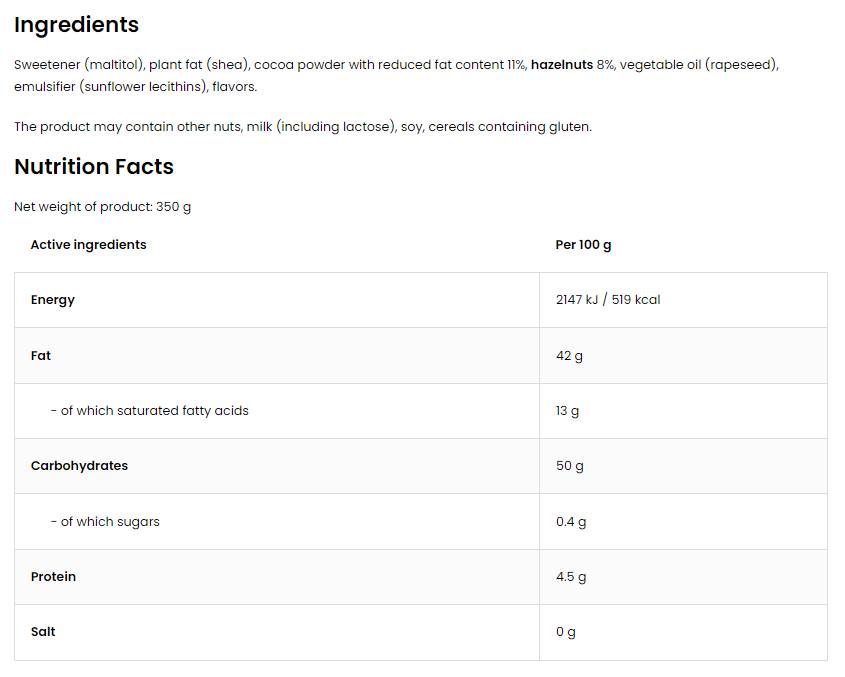The height and width of the screenshot is (677, 845).
Task: Select the bold hazelnuts word
Action: [x=561, y=65]
